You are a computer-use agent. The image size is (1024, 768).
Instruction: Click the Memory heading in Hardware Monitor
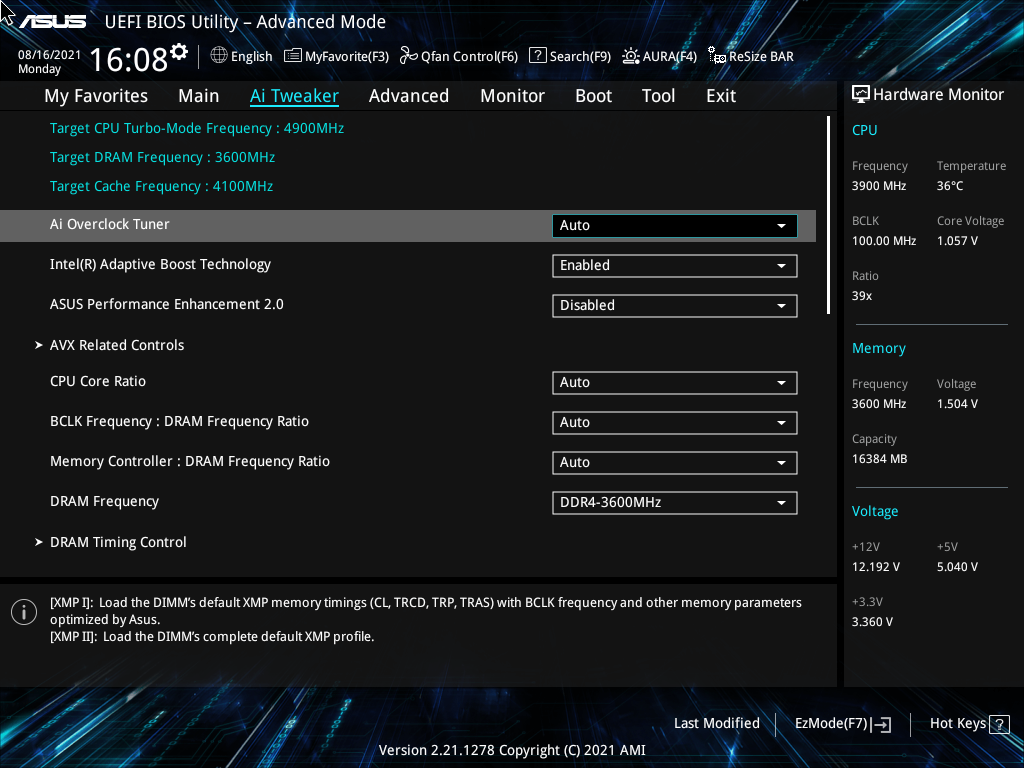pos(878,349)
